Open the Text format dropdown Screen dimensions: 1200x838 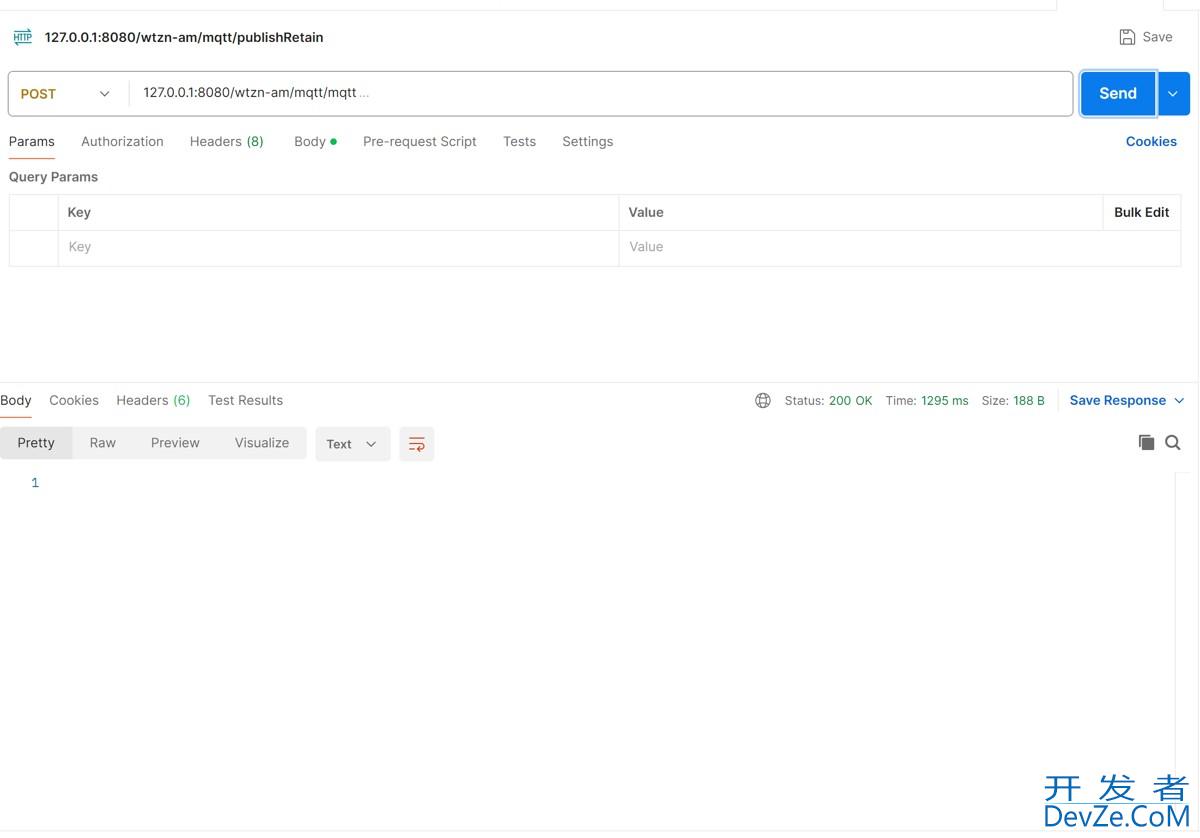(352, 444)
